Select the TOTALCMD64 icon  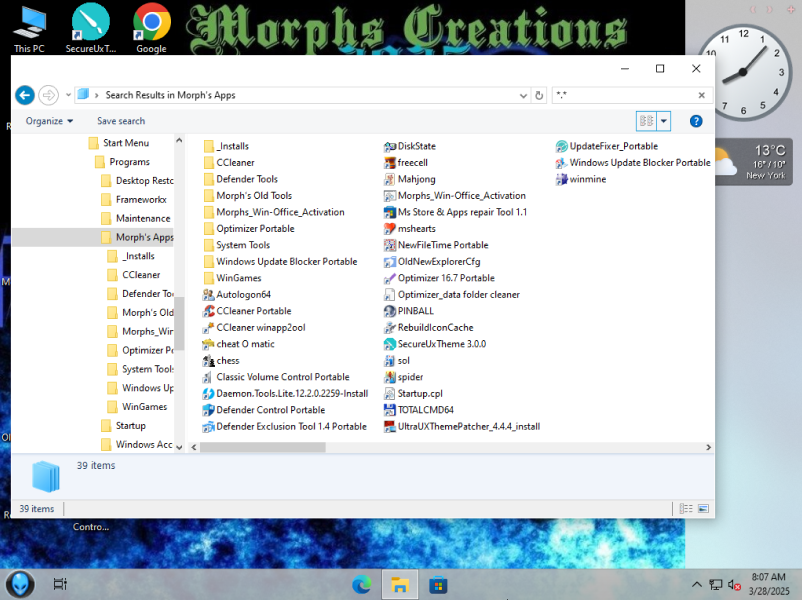[x=390, y=410]
